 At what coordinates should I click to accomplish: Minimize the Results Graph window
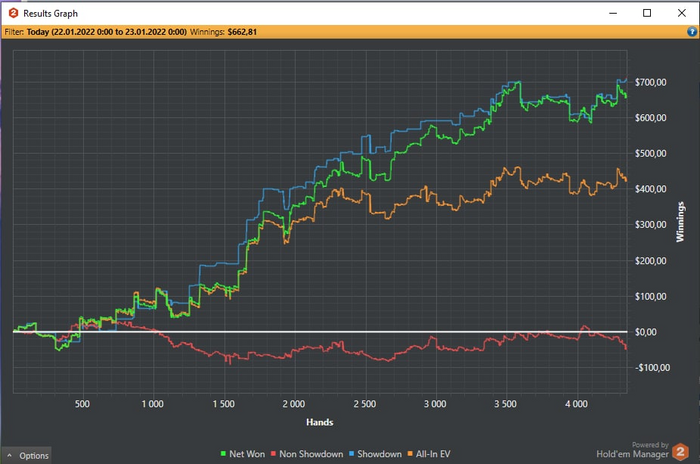click(x=613, y=13)
